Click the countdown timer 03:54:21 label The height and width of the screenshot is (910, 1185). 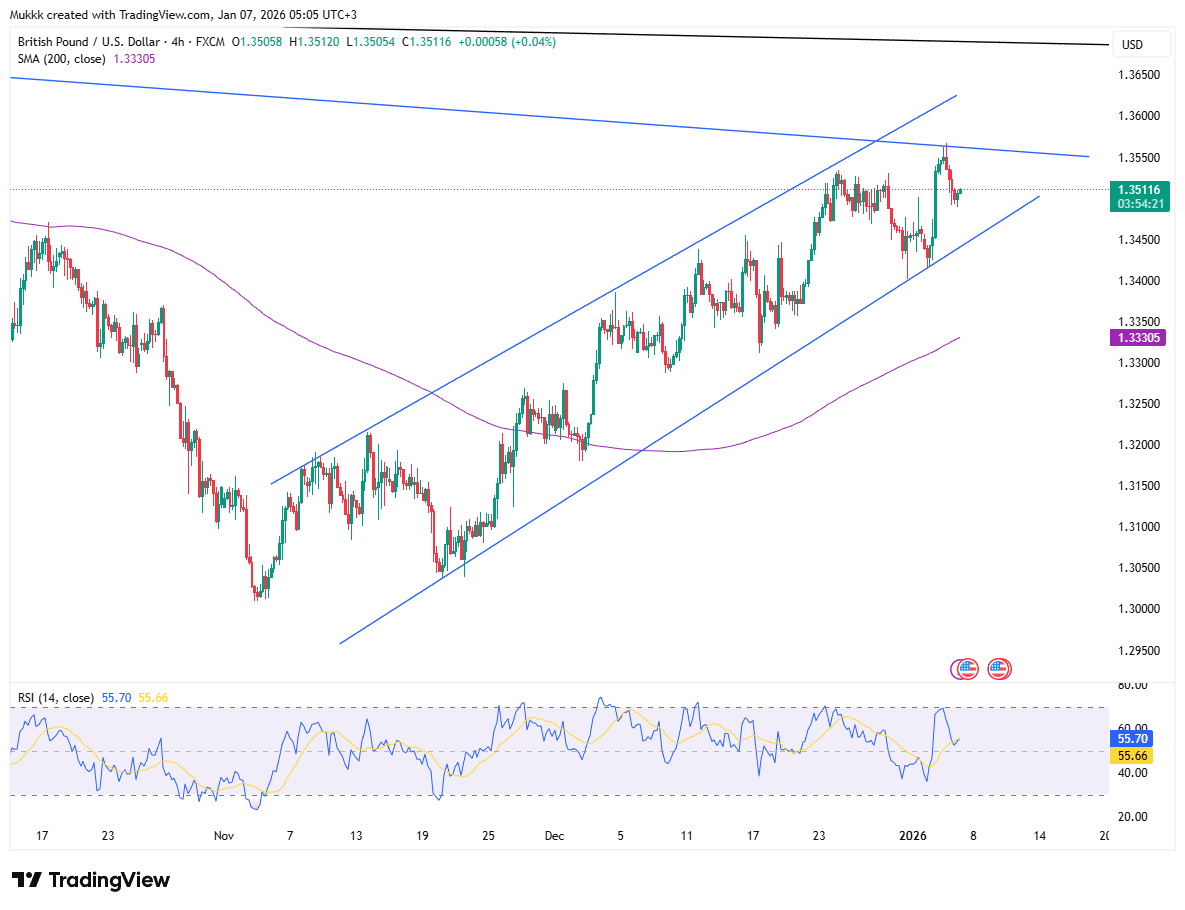tap(1139, 204)
